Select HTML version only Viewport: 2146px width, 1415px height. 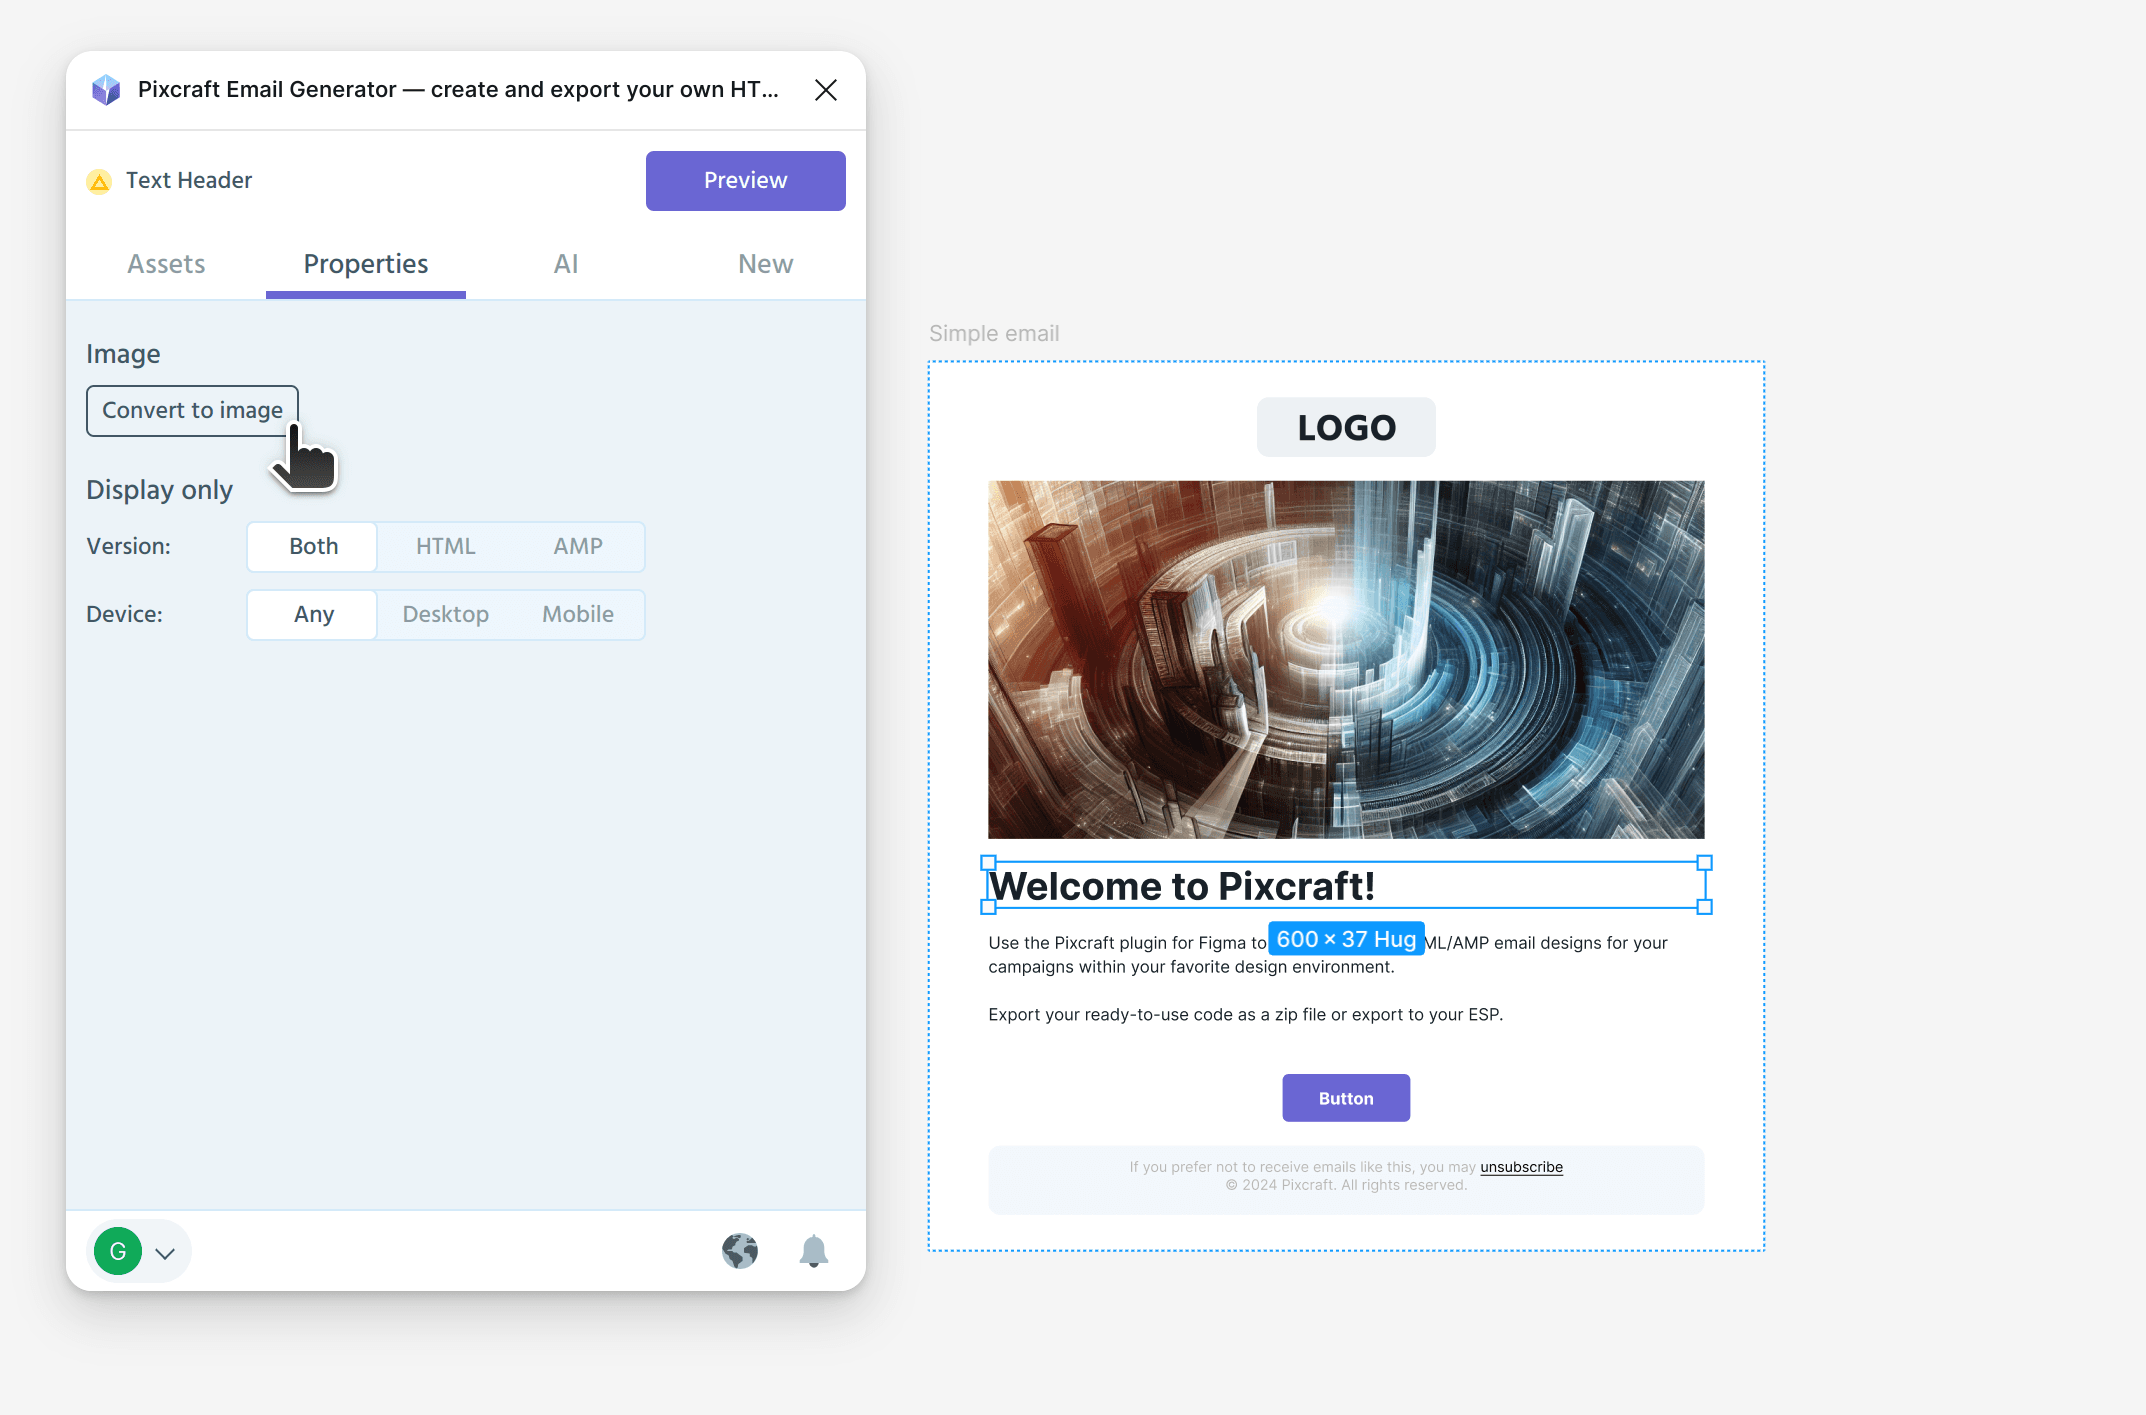point(446,547)
